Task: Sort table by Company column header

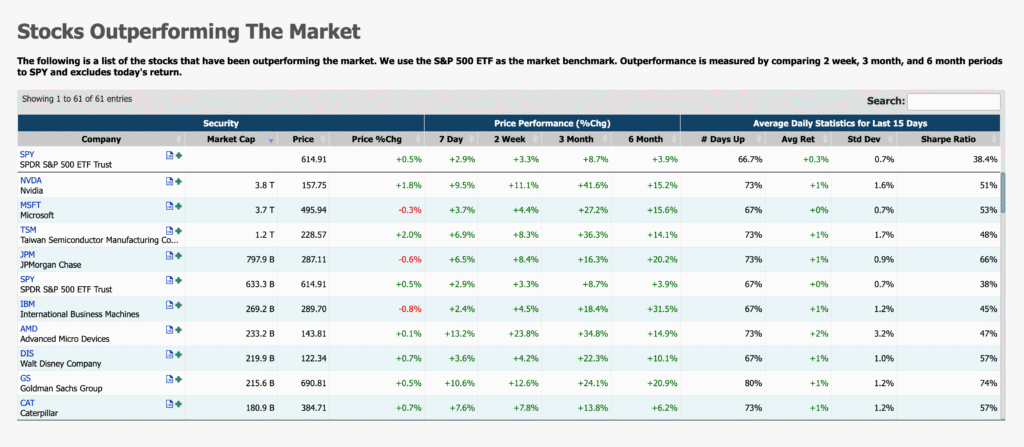Action: point(101,139)
